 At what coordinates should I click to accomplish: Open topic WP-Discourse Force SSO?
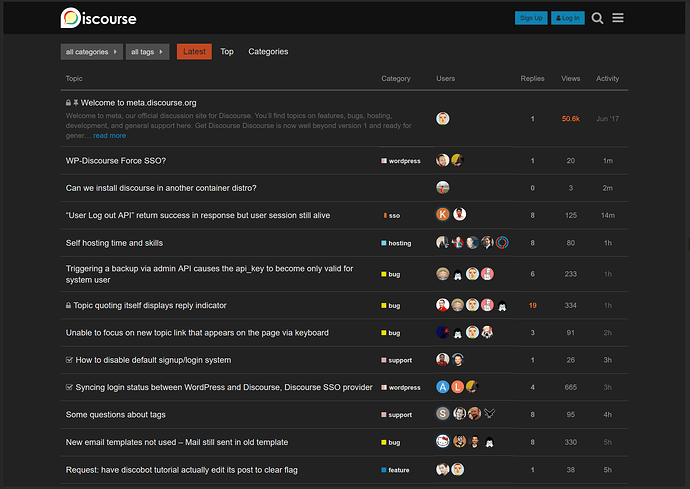(x=116, y=161)
